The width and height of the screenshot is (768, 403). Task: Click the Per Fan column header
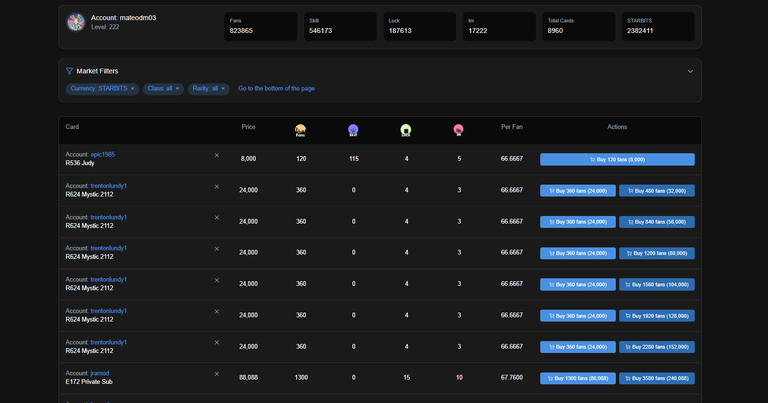point(512,127)
